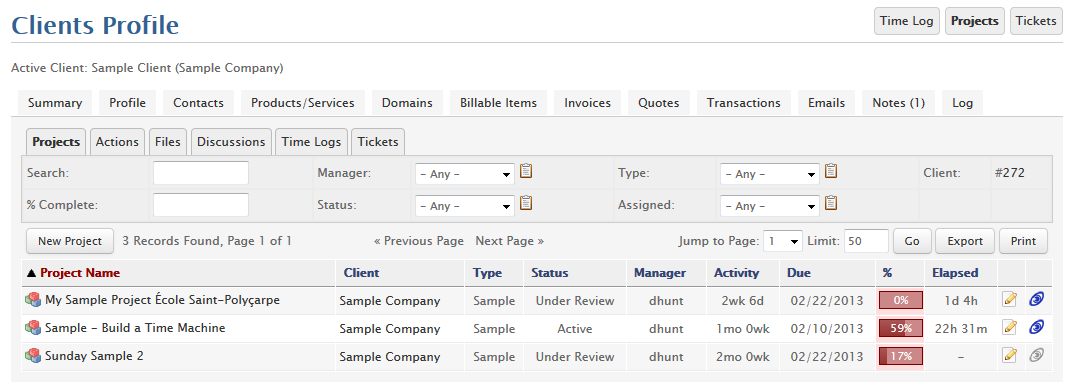Viewport: 1067px width, 390px height.
Task: Open the Type filter dropdown
Action: 770,174
